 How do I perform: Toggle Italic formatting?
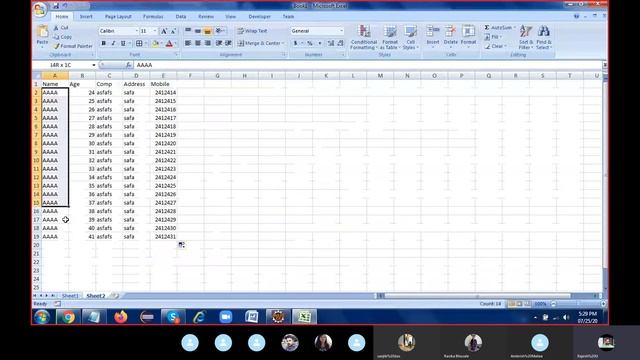click(x=113, y=43)
